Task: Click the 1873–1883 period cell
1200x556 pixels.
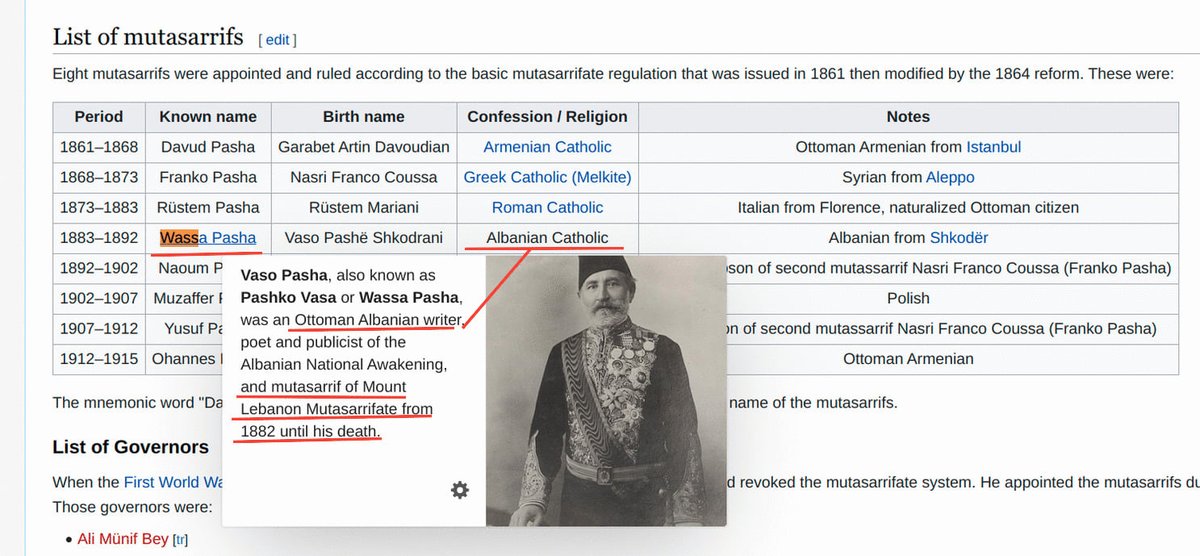Action: point(99,208)
